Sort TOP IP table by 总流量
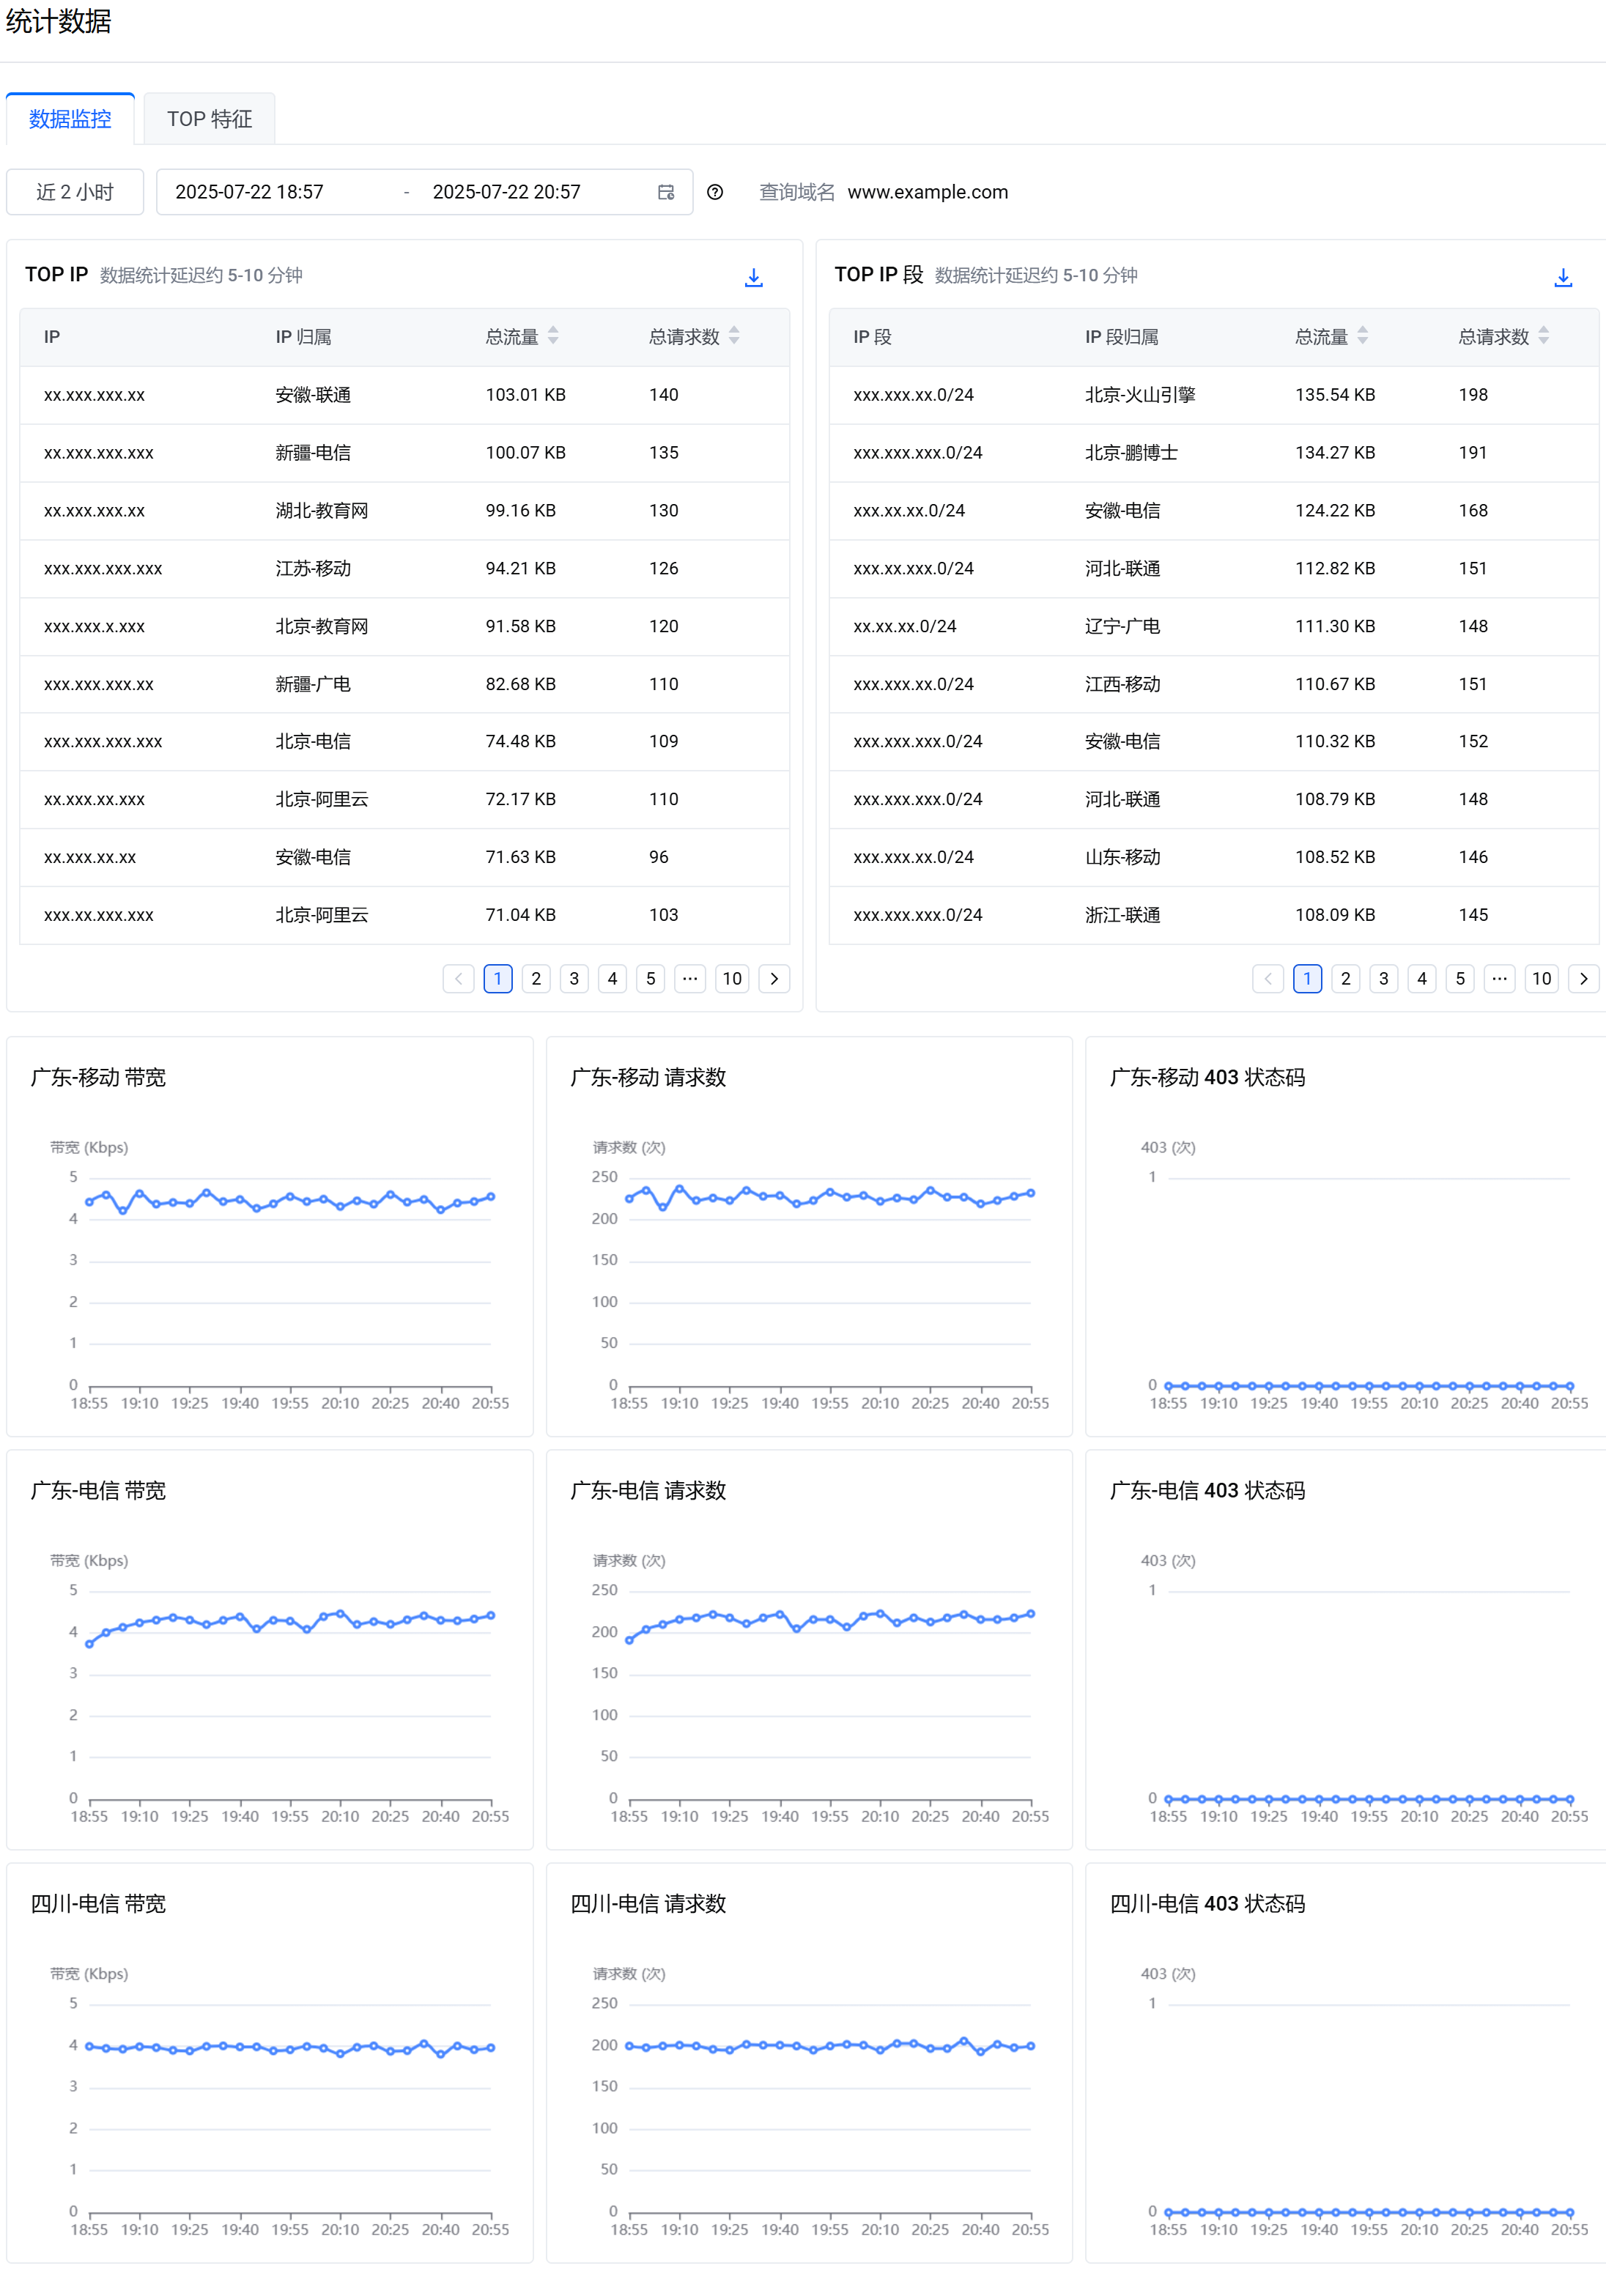The image size is (1606, 2296). click(x=553, y=336)
